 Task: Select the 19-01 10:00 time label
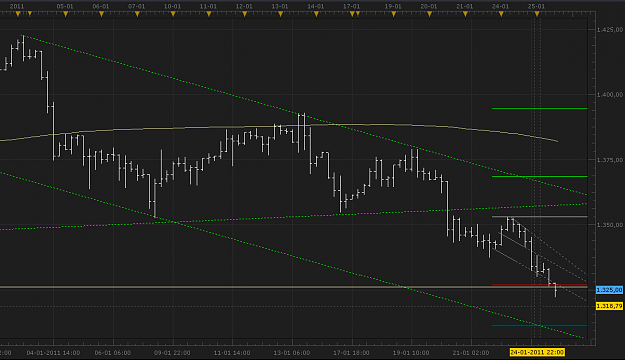pos(411,353)
